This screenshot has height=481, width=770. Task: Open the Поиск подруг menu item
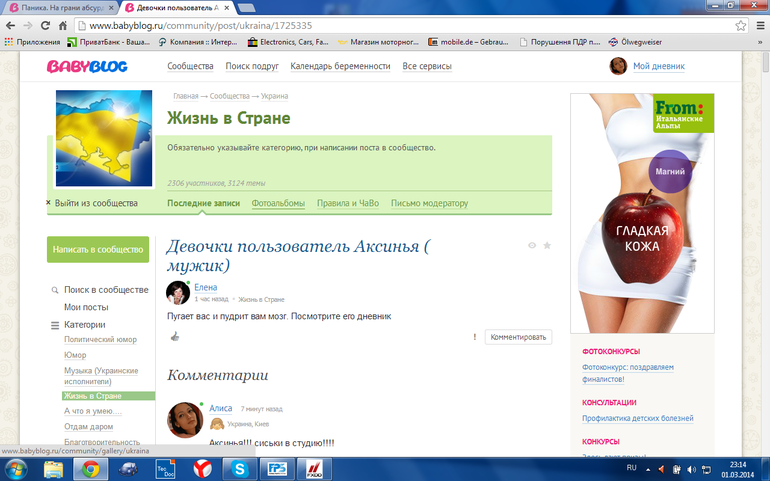coord(252,66)
